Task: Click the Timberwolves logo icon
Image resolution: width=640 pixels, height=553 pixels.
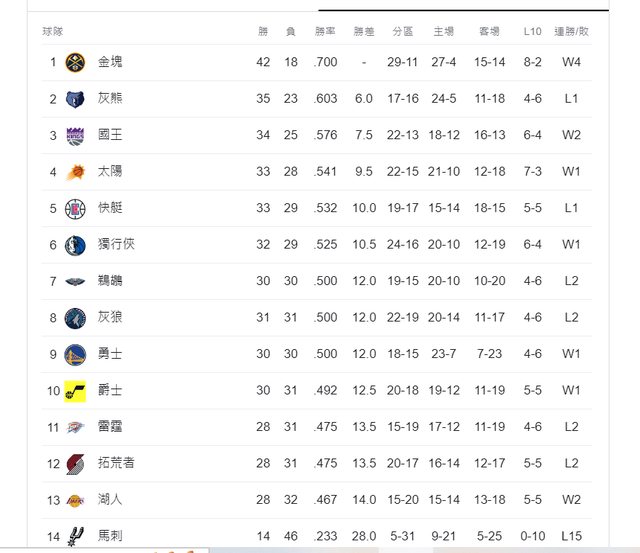Action: 75,318
